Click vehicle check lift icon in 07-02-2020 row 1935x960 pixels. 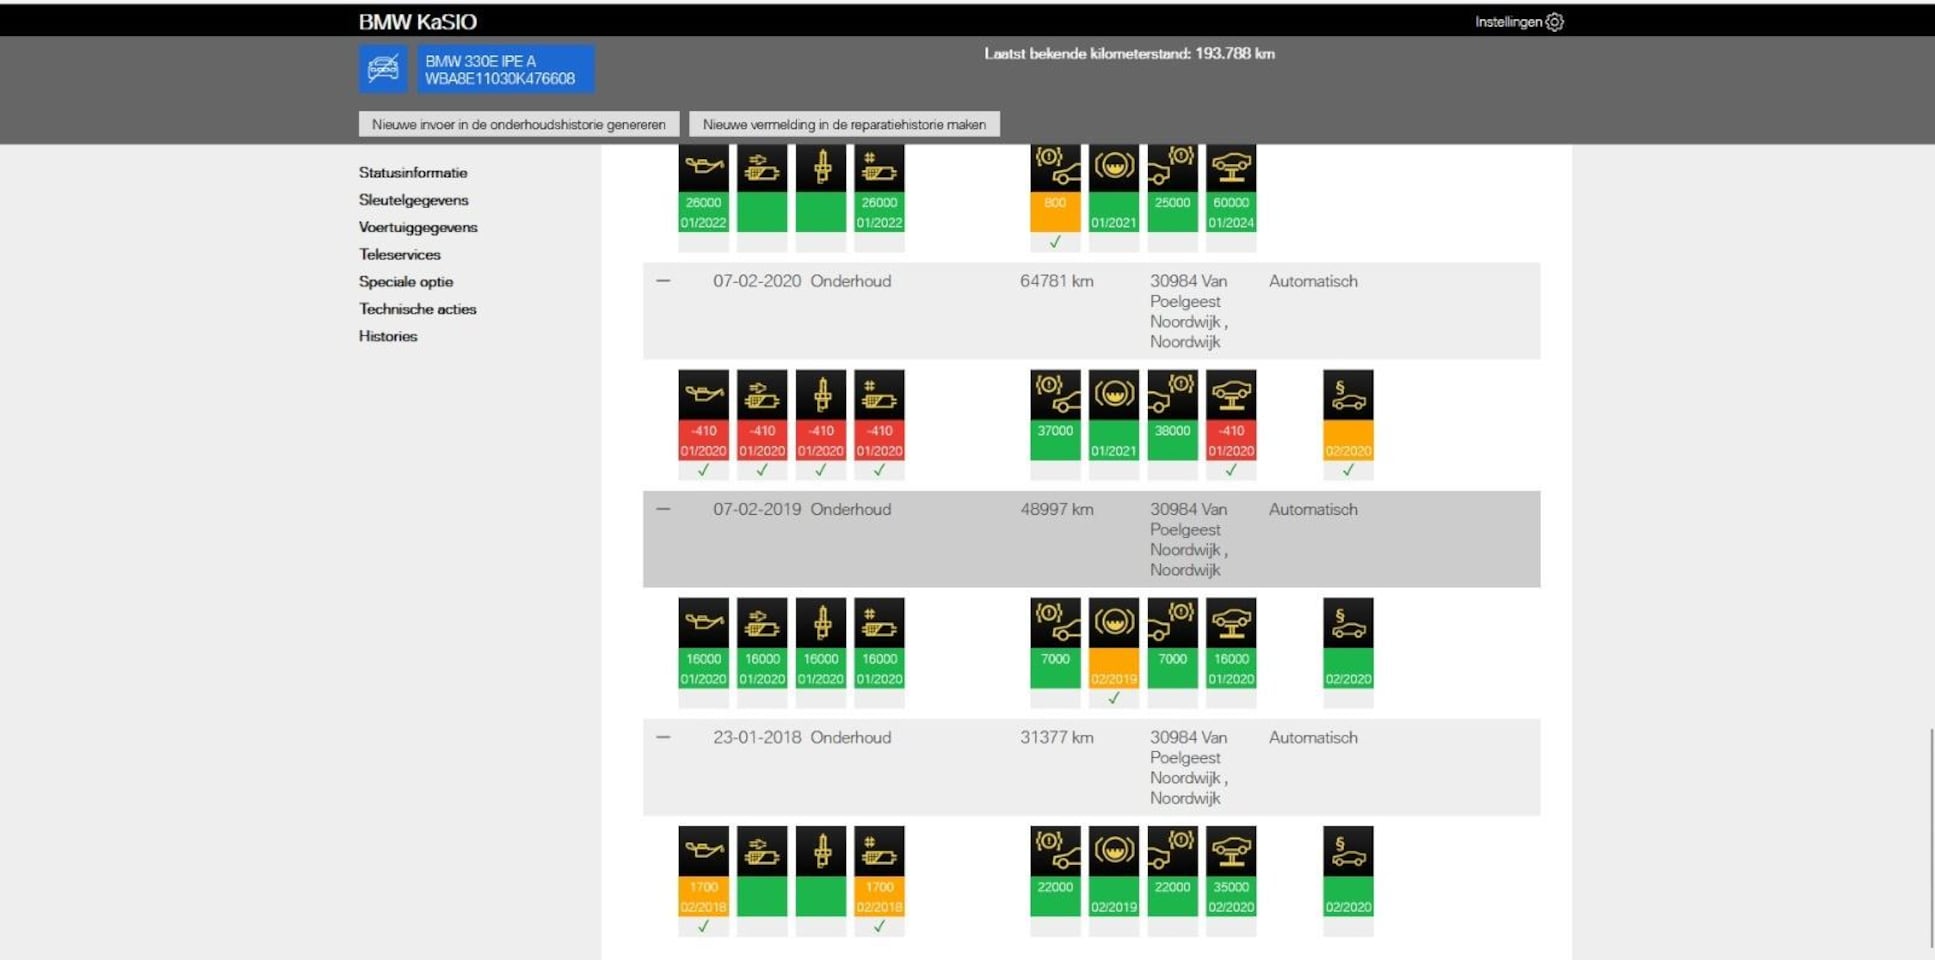[1231, 395]
